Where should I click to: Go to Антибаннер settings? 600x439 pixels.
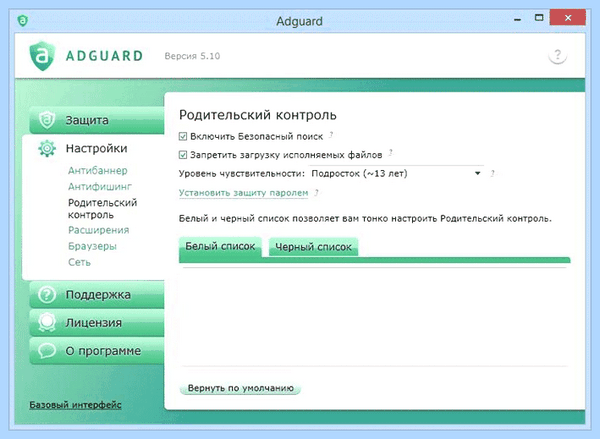[x=98, y=171]
